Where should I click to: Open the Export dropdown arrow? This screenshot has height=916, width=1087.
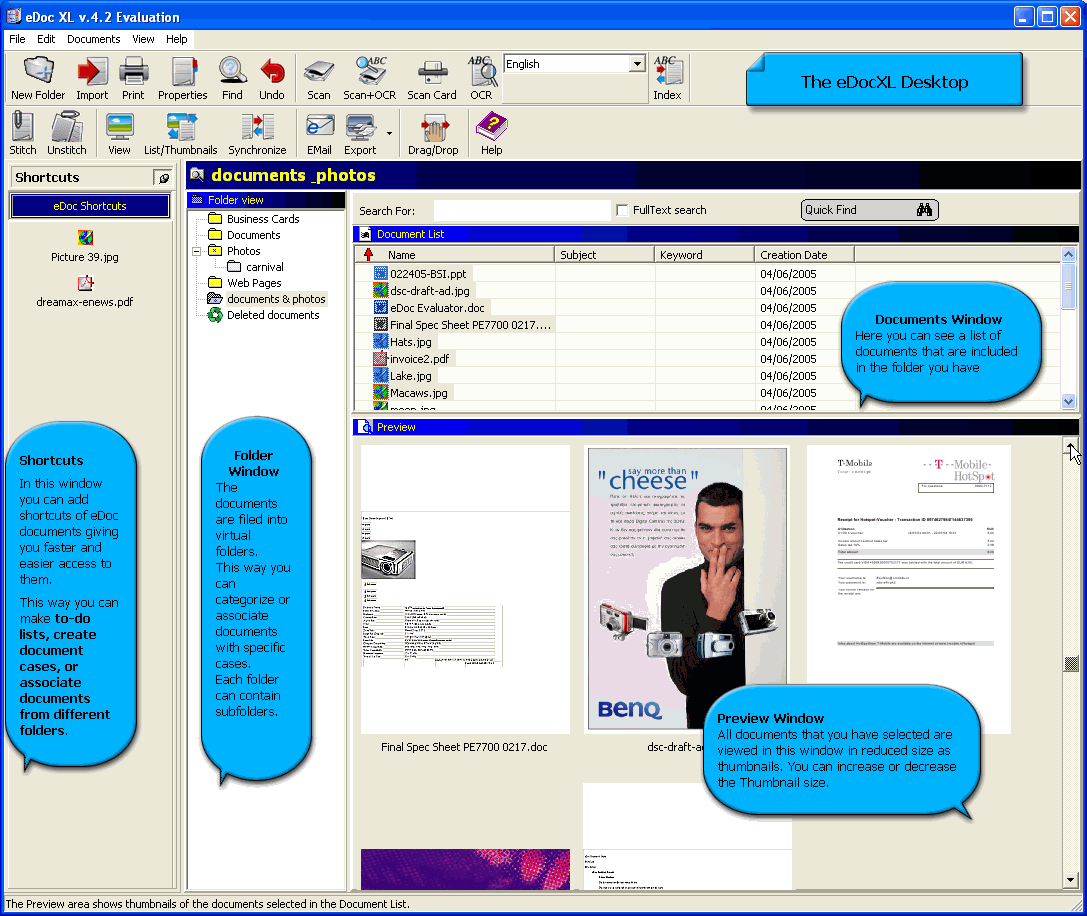point(390,133)
